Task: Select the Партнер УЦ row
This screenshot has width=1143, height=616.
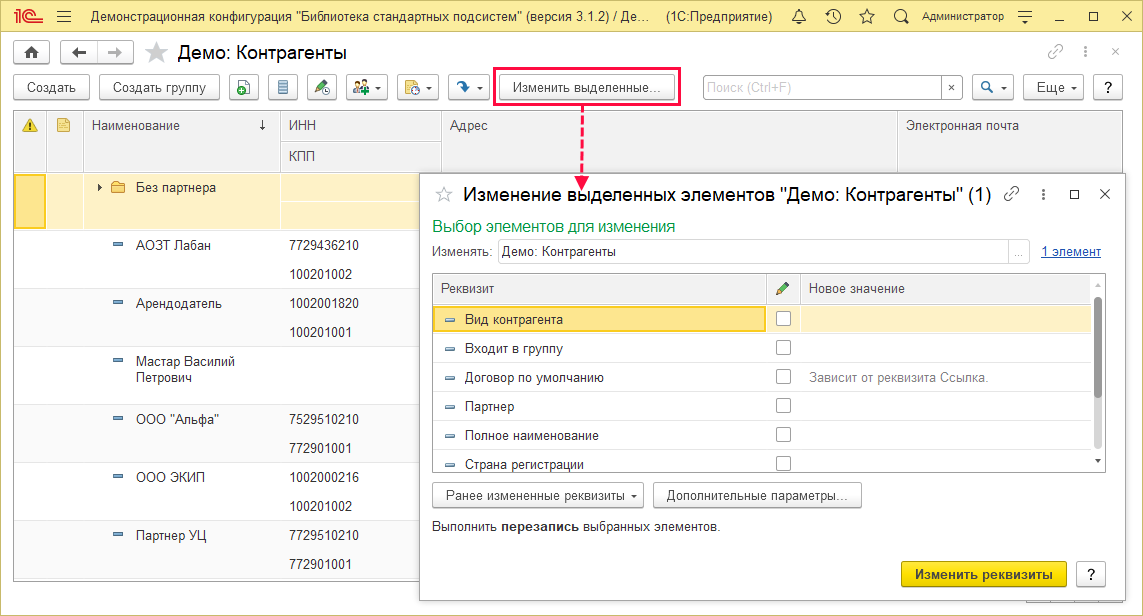Action: point(216,550)
